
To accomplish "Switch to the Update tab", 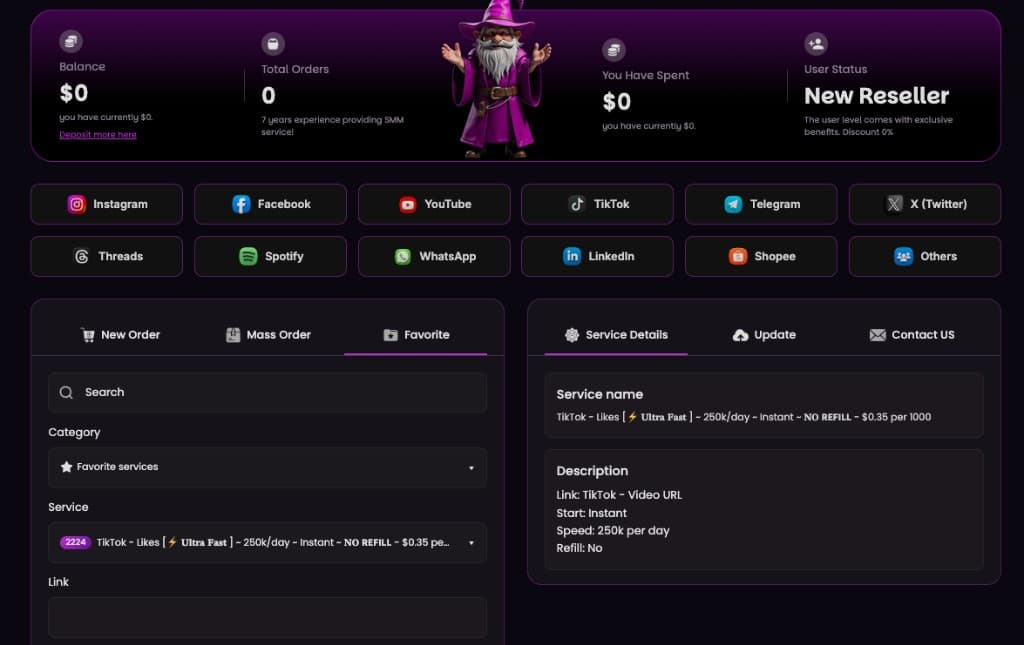I will tap(764, 335).
